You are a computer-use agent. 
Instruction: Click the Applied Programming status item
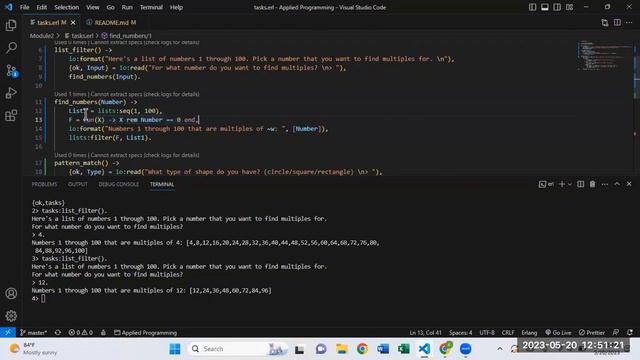pos(145,332)
